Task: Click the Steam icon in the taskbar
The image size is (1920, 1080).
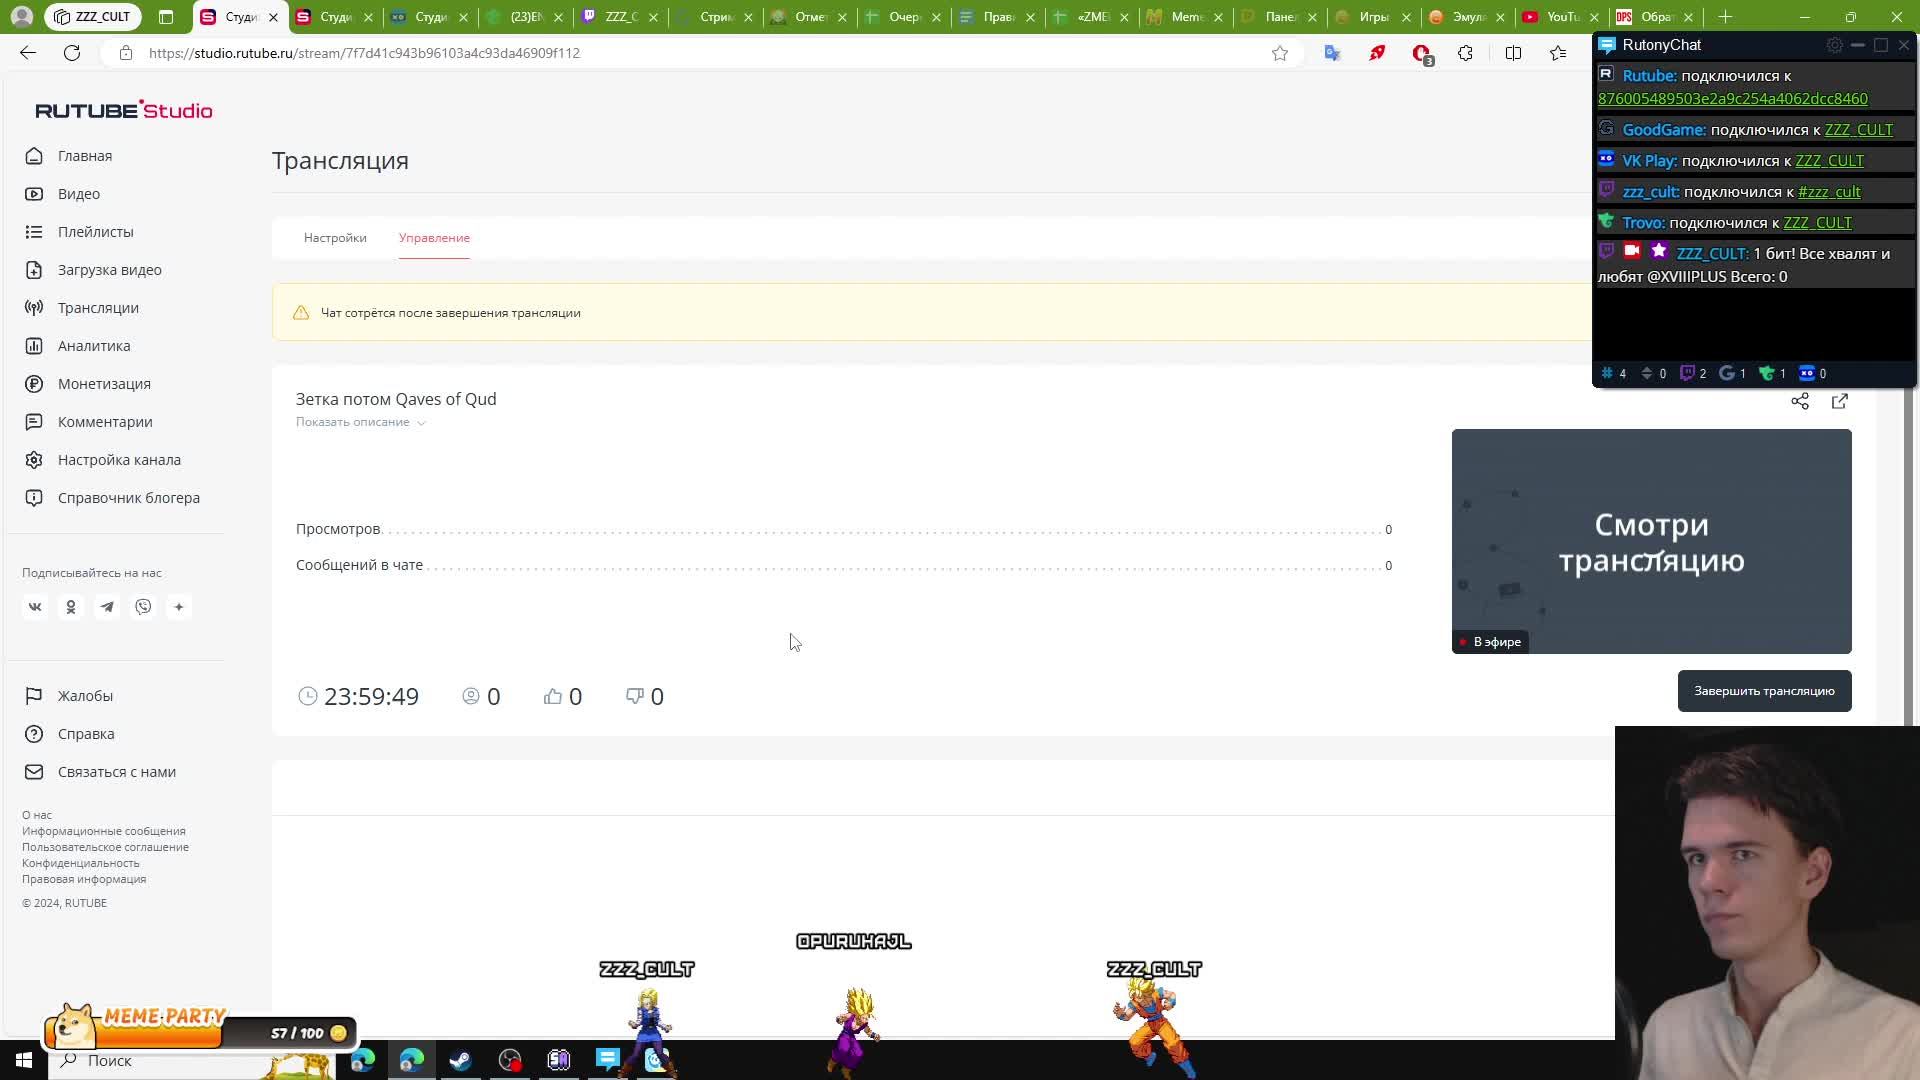Action: tap(460, 1060)
